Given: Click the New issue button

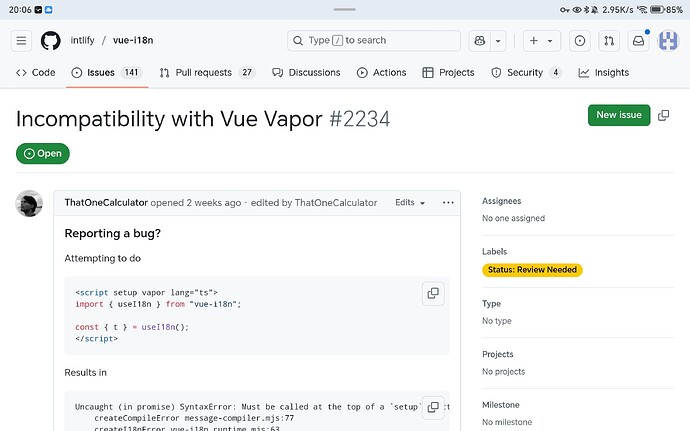Looking at the screenshot, I should pyautogui.click(x=619, y=115).
